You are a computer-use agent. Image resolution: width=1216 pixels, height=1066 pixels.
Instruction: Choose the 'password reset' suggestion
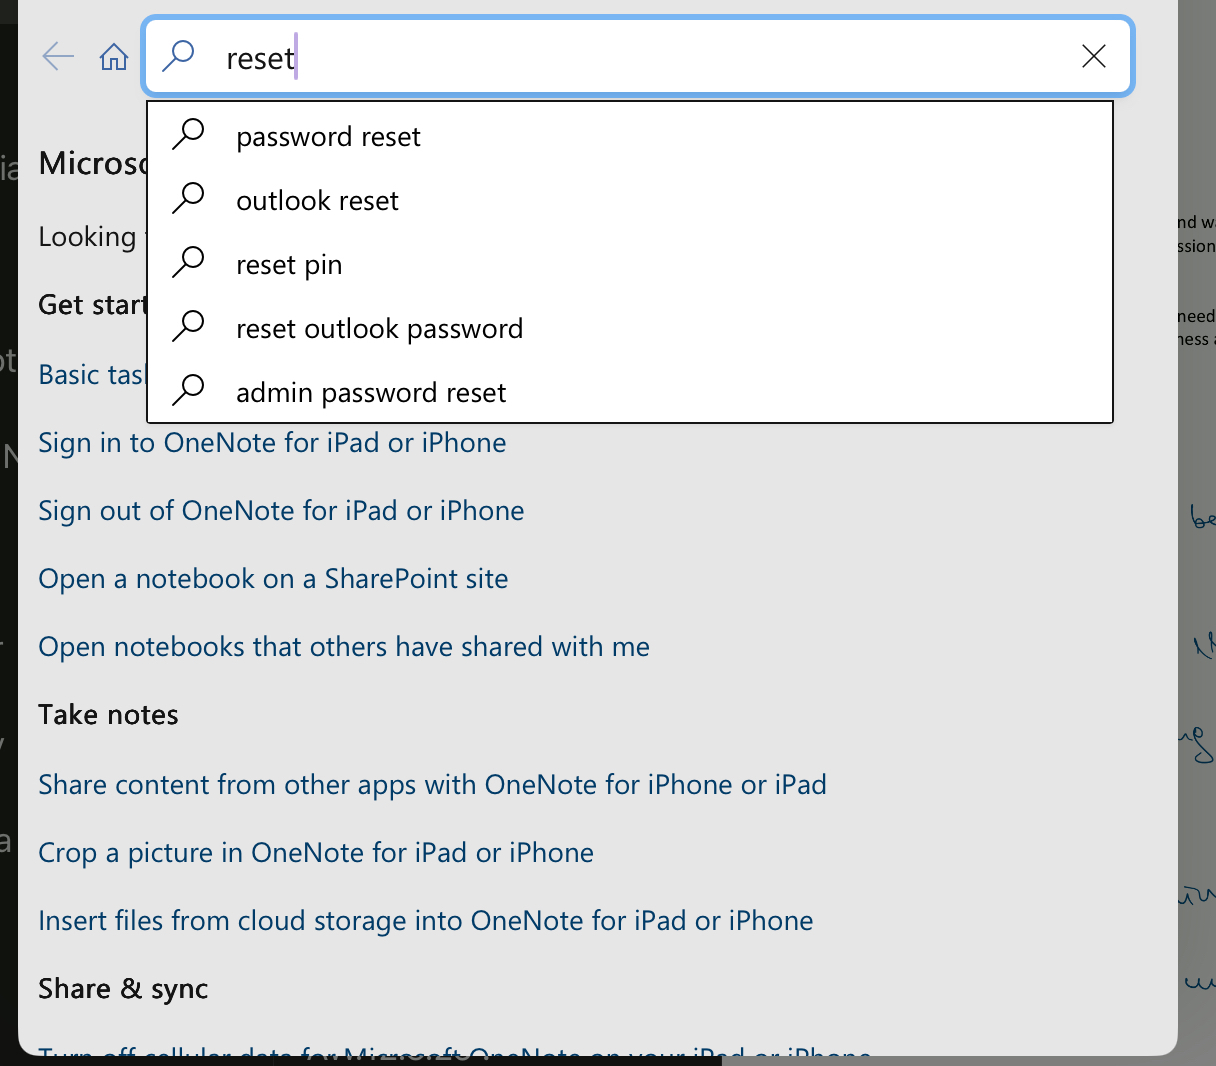point(630,136)
